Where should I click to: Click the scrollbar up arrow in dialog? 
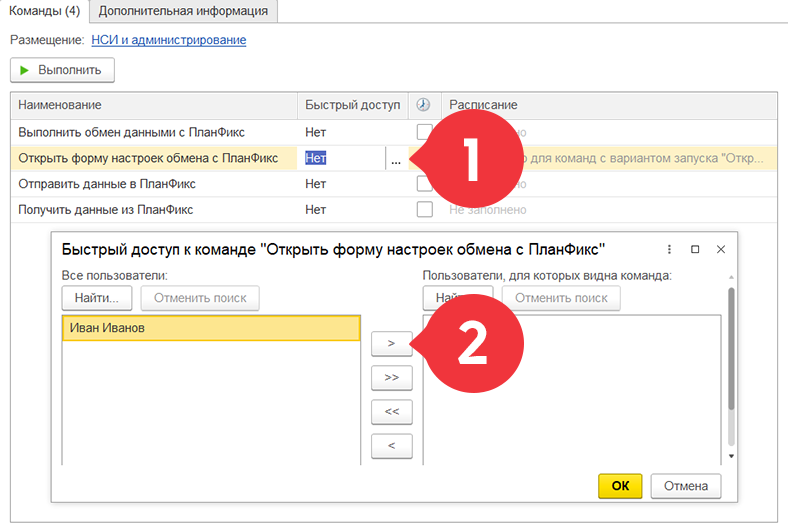(x=731, y=277)
